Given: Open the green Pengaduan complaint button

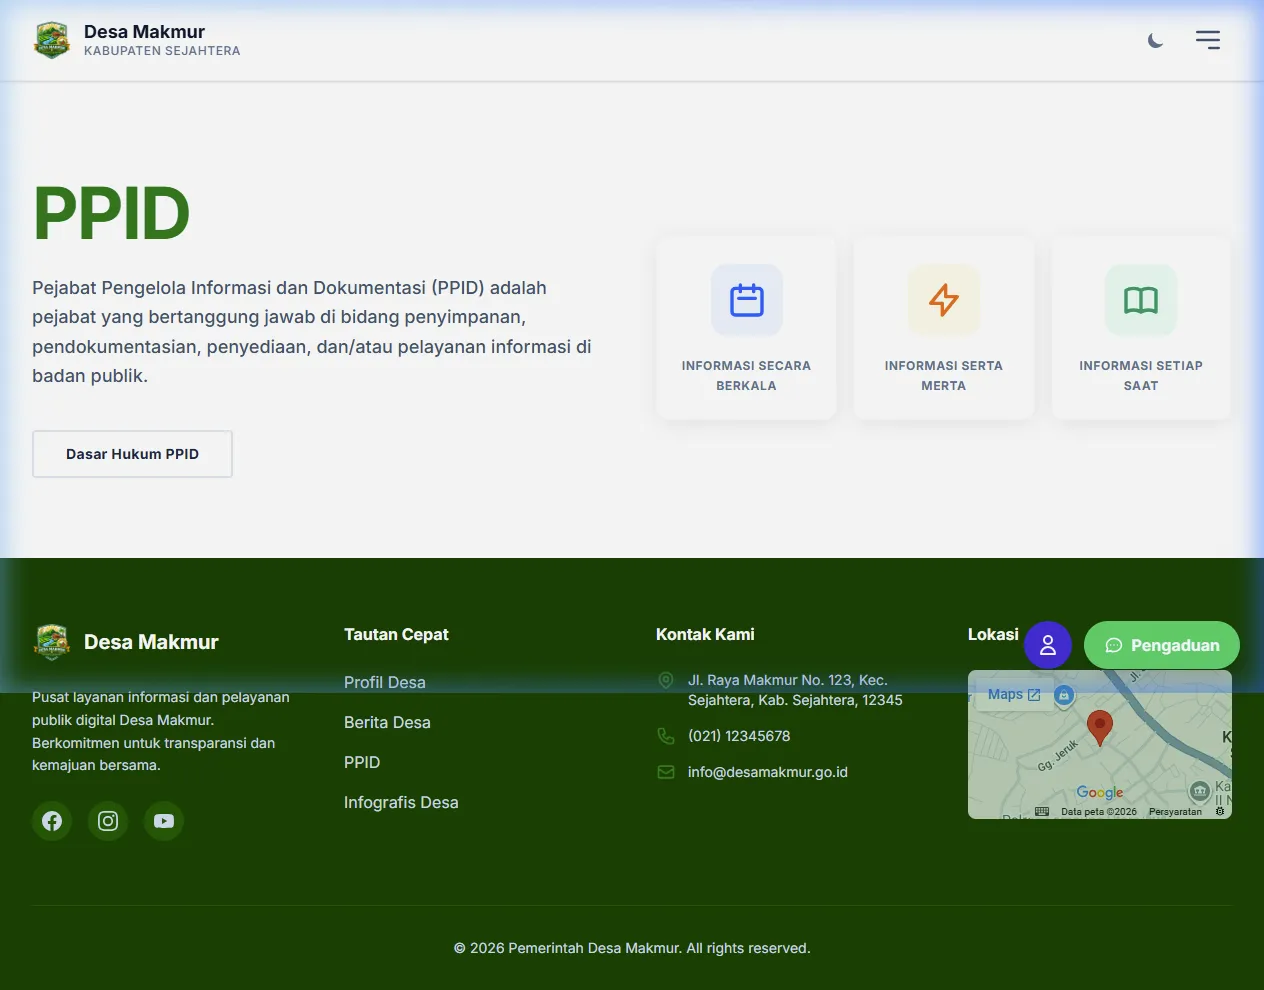Looking at the screenshot, I should coord(1161,645).
